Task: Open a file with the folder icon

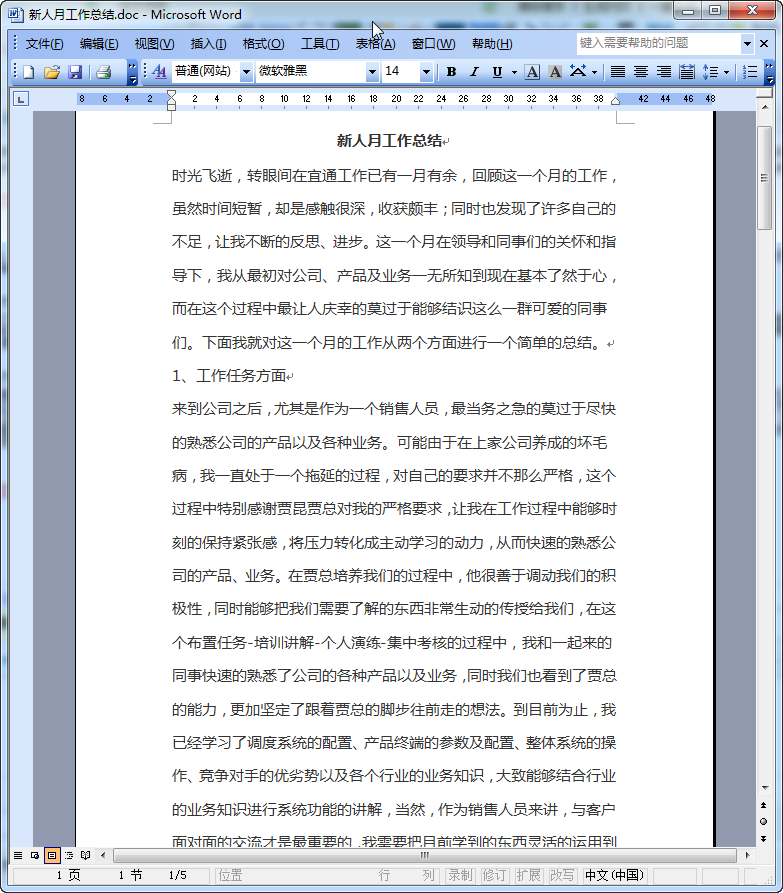Action: [51, 72]
